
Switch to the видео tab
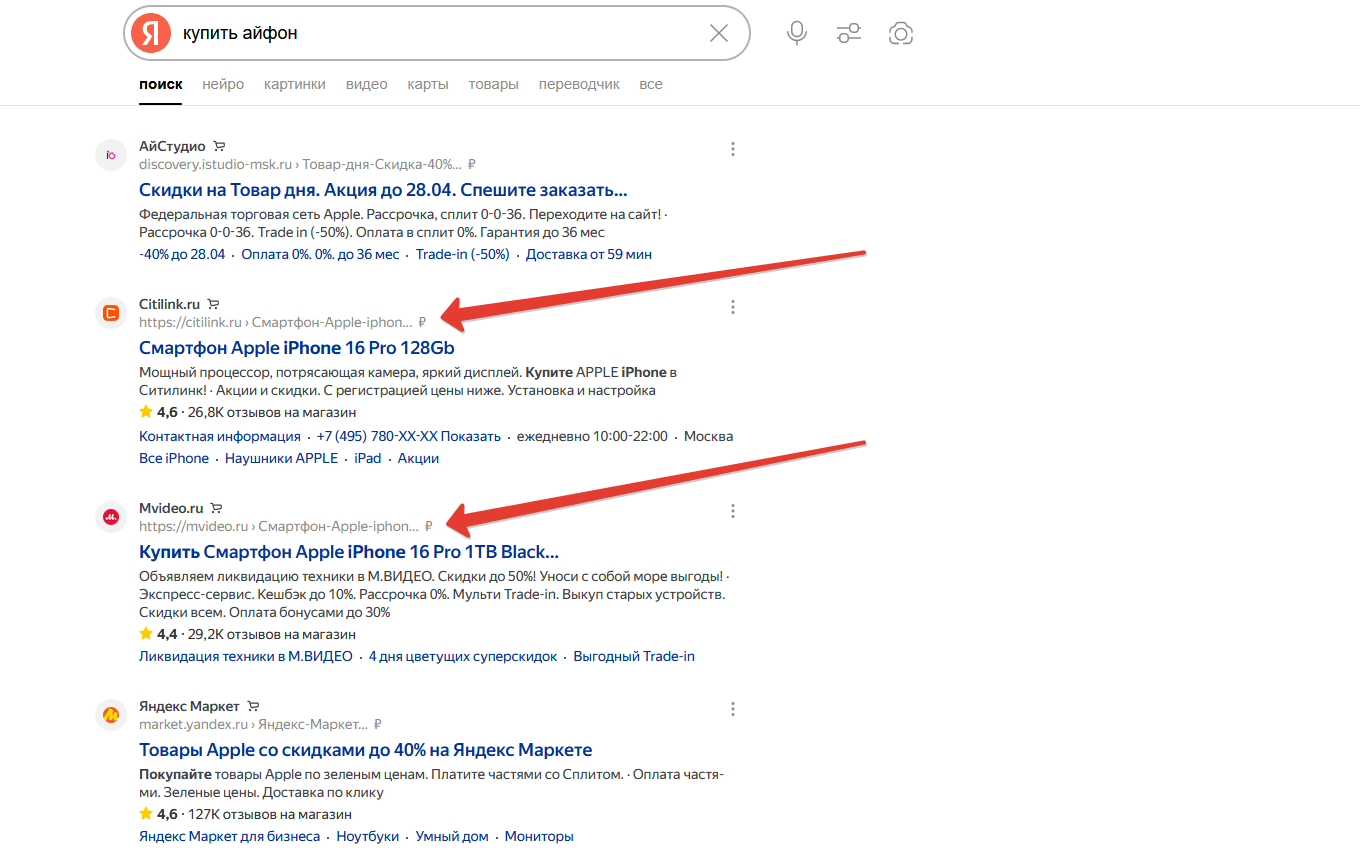(367, 84)
